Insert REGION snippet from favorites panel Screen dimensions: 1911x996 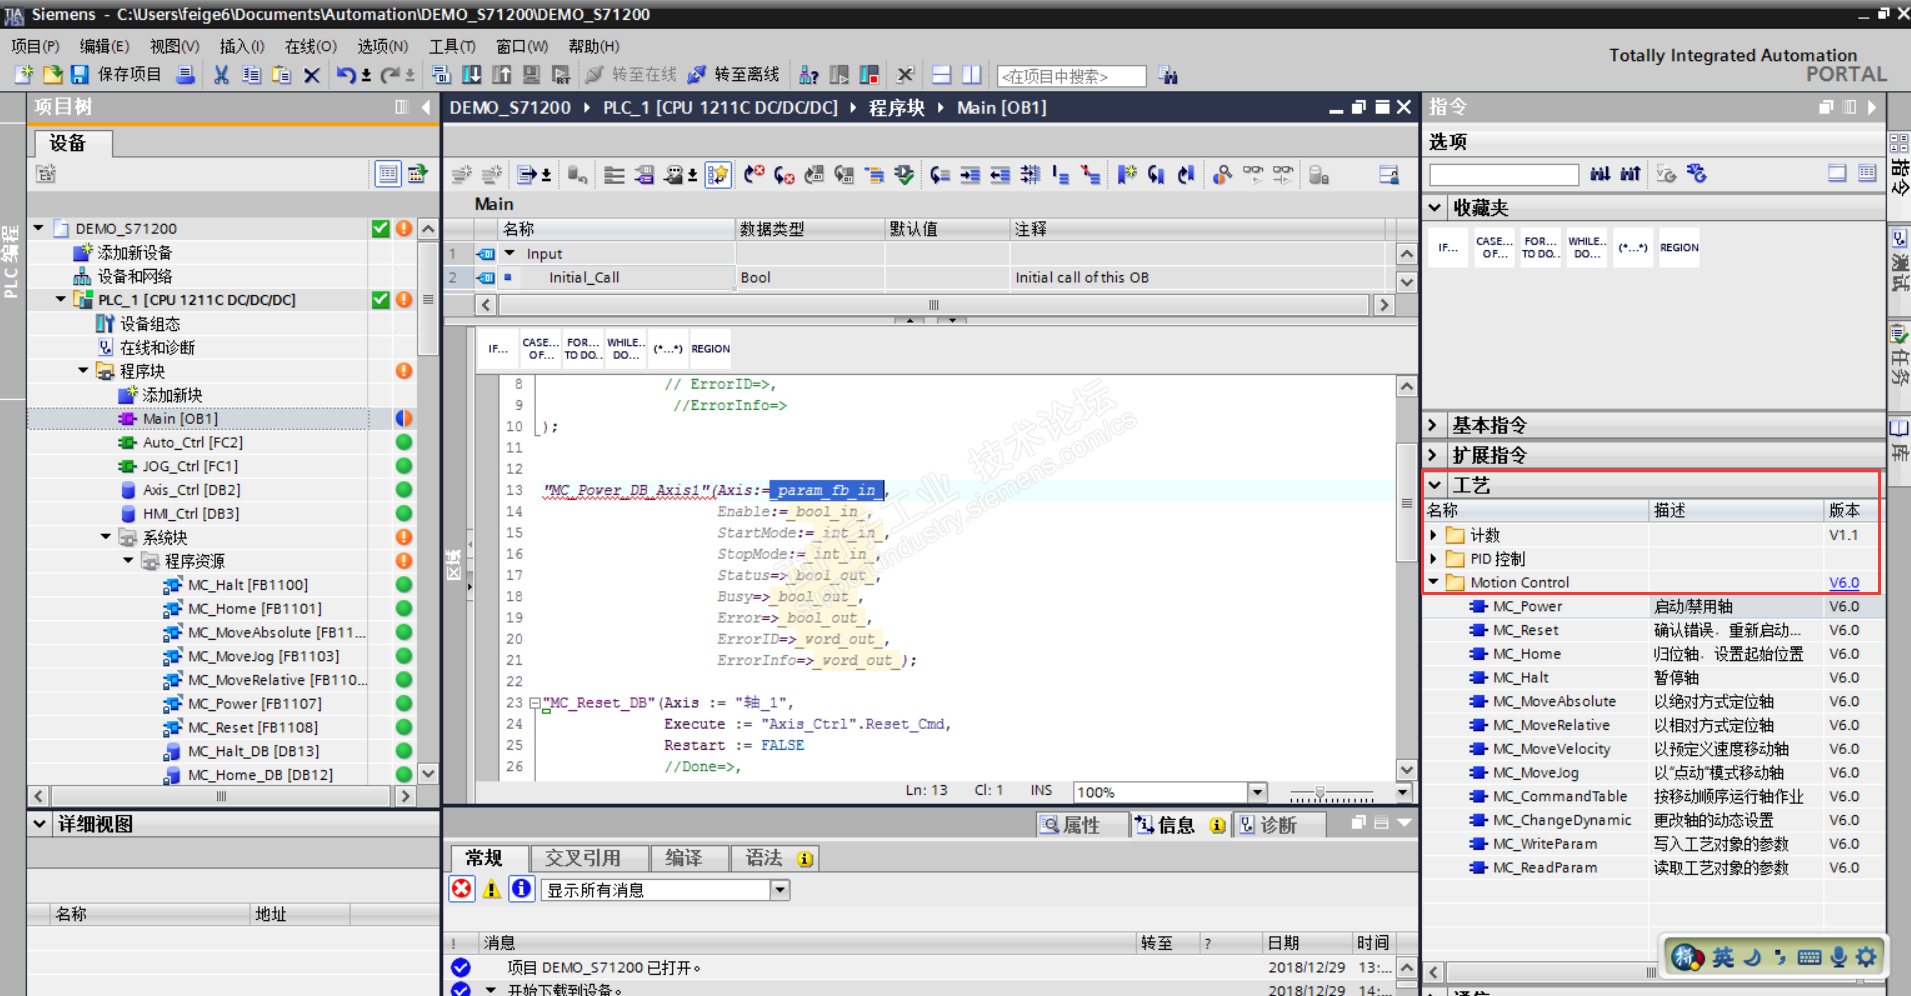pyautogui.click(x=1678, y=248)
